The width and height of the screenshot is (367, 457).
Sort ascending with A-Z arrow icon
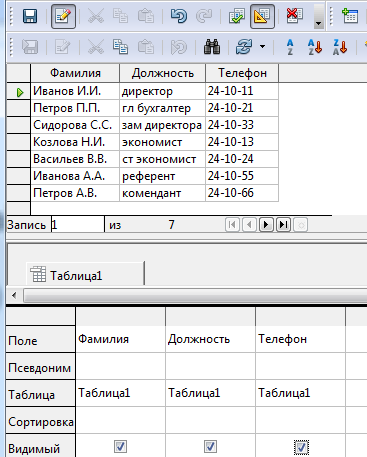(315, 47)
